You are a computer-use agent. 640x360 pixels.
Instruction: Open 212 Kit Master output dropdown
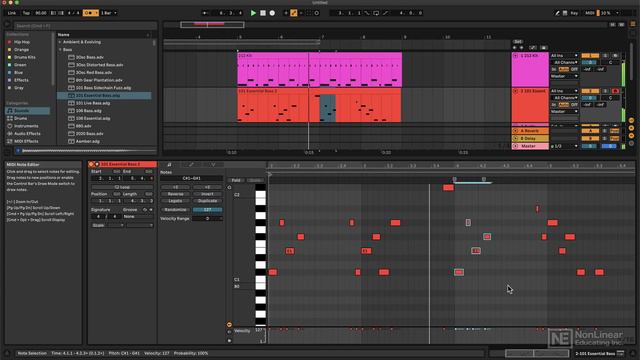(x=564, y=76)
